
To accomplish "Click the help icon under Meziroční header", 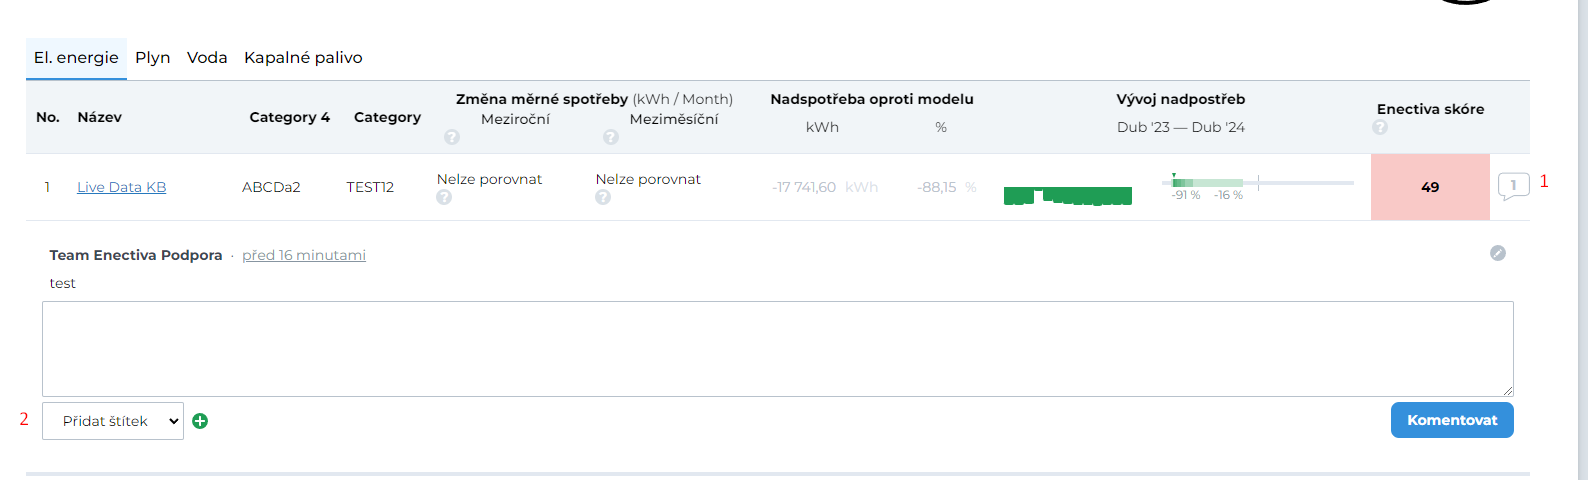I will [452, 137].
